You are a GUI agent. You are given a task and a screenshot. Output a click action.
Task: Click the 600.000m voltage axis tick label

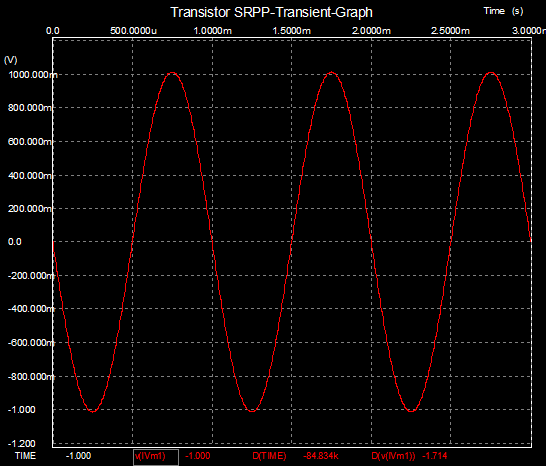point(30,143)
